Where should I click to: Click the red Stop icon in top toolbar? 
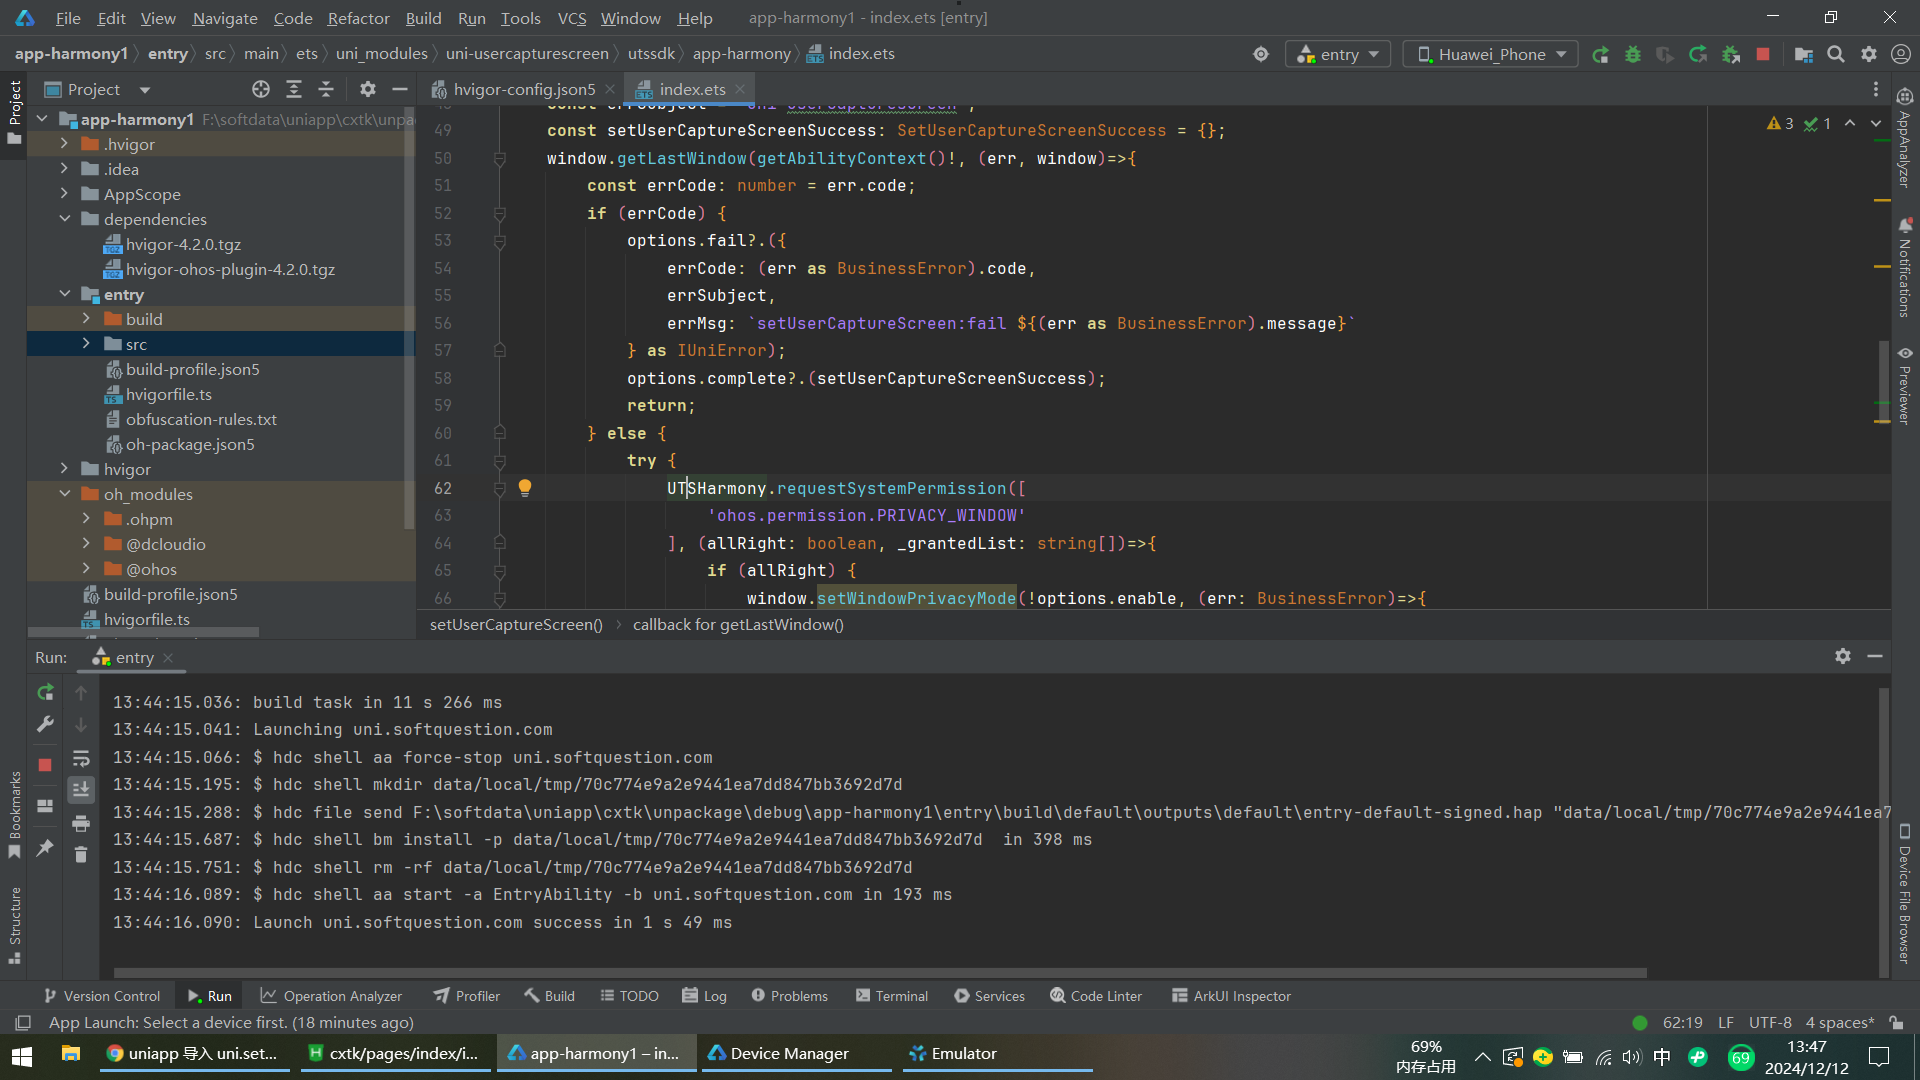1763,54
